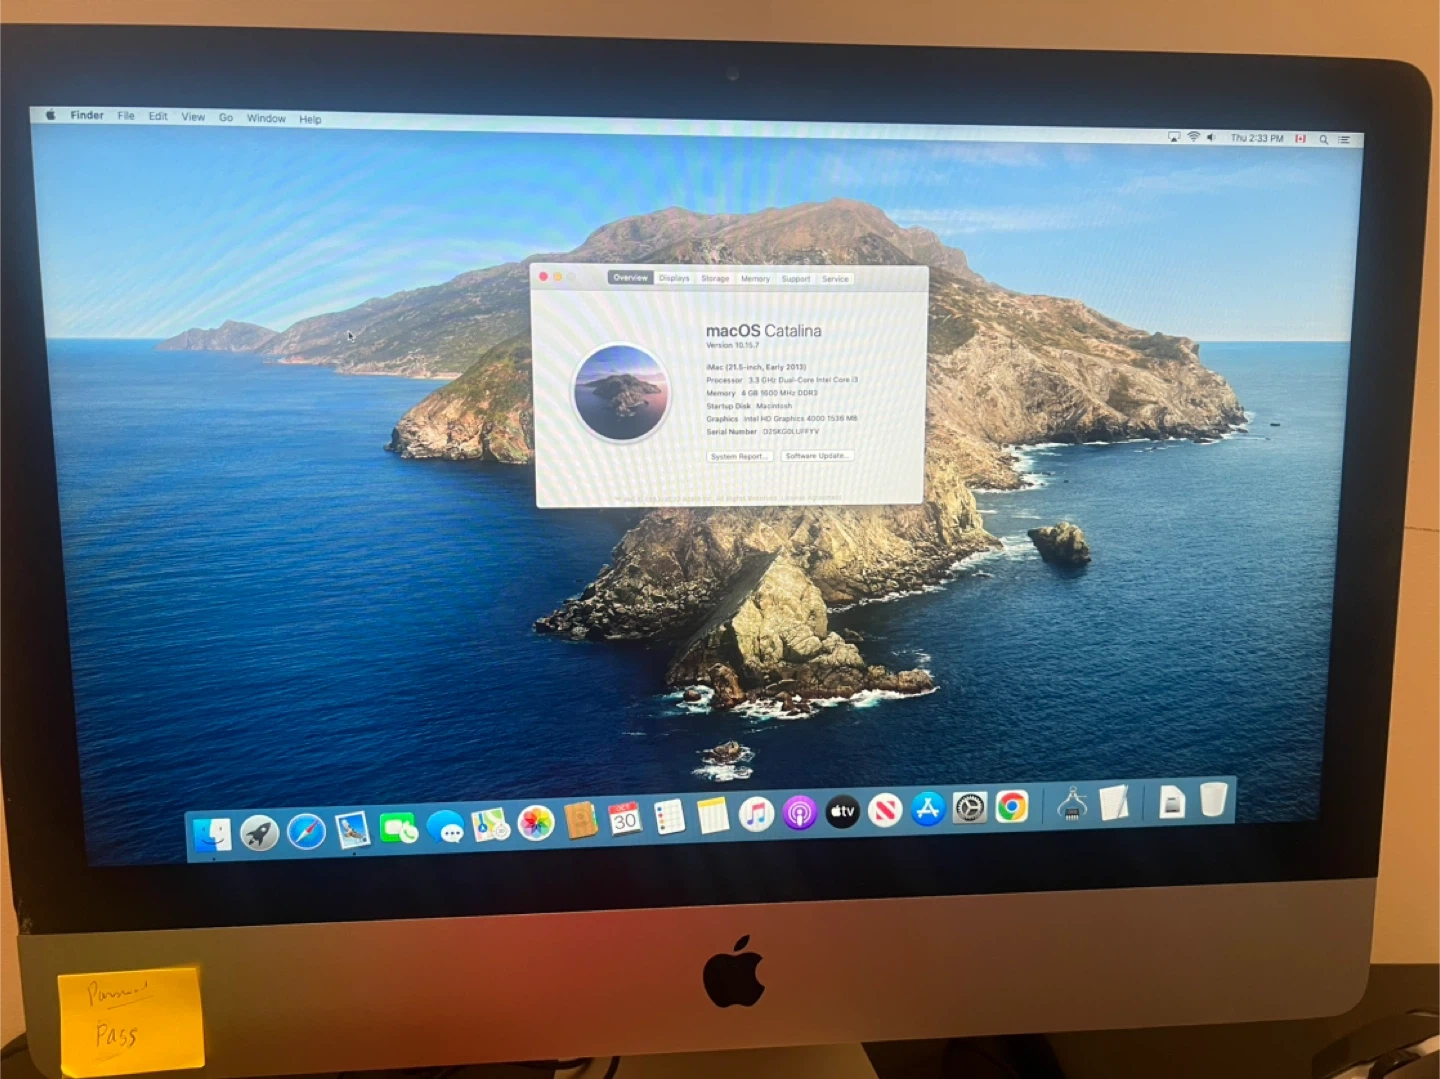Open the App Store icon

coord(927,809)
